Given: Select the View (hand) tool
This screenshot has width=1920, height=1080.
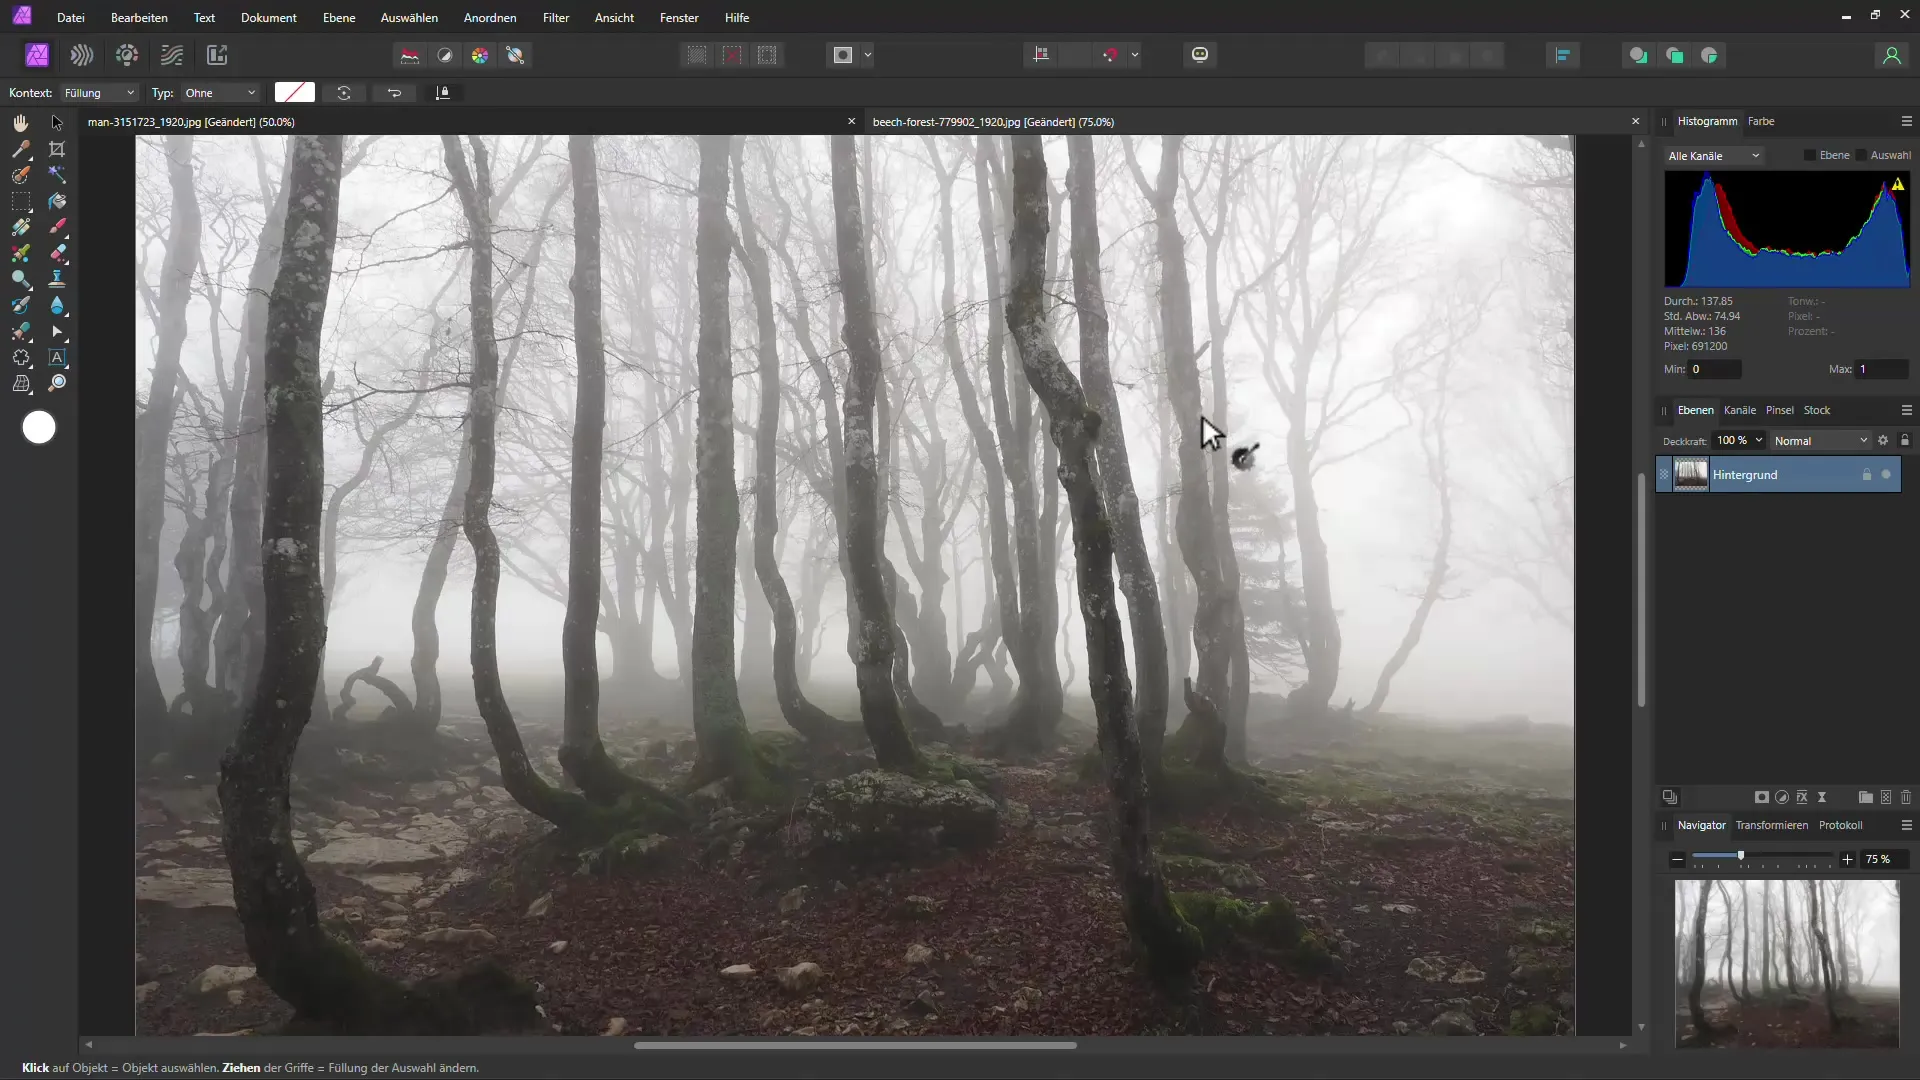Looking at the screenshot, I should pos(21,123).
